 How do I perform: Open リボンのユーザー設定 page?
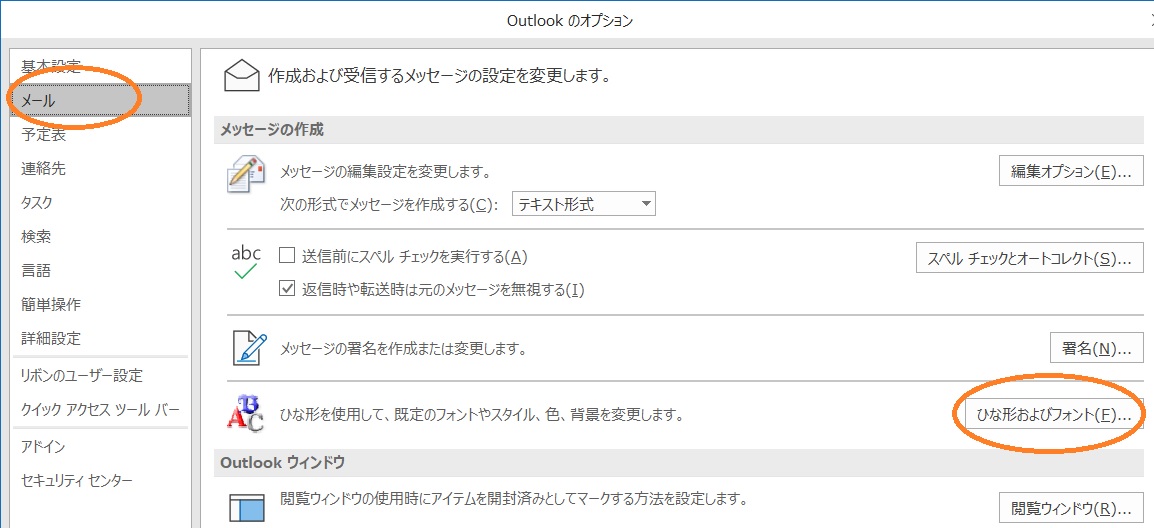pyautogui.click(x=82, y=376)
